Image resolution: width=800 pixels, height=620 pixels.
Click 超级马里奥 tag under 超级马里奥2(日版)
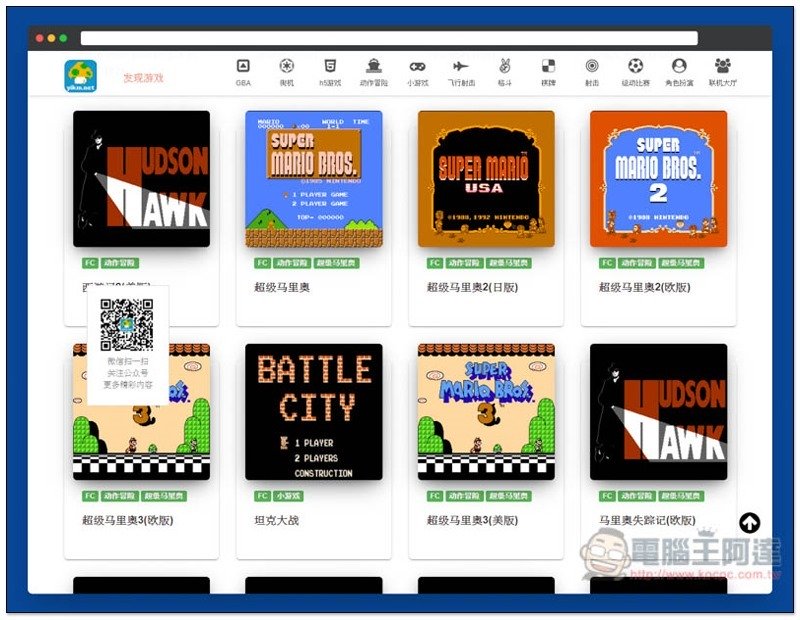(x=509, y=263)
